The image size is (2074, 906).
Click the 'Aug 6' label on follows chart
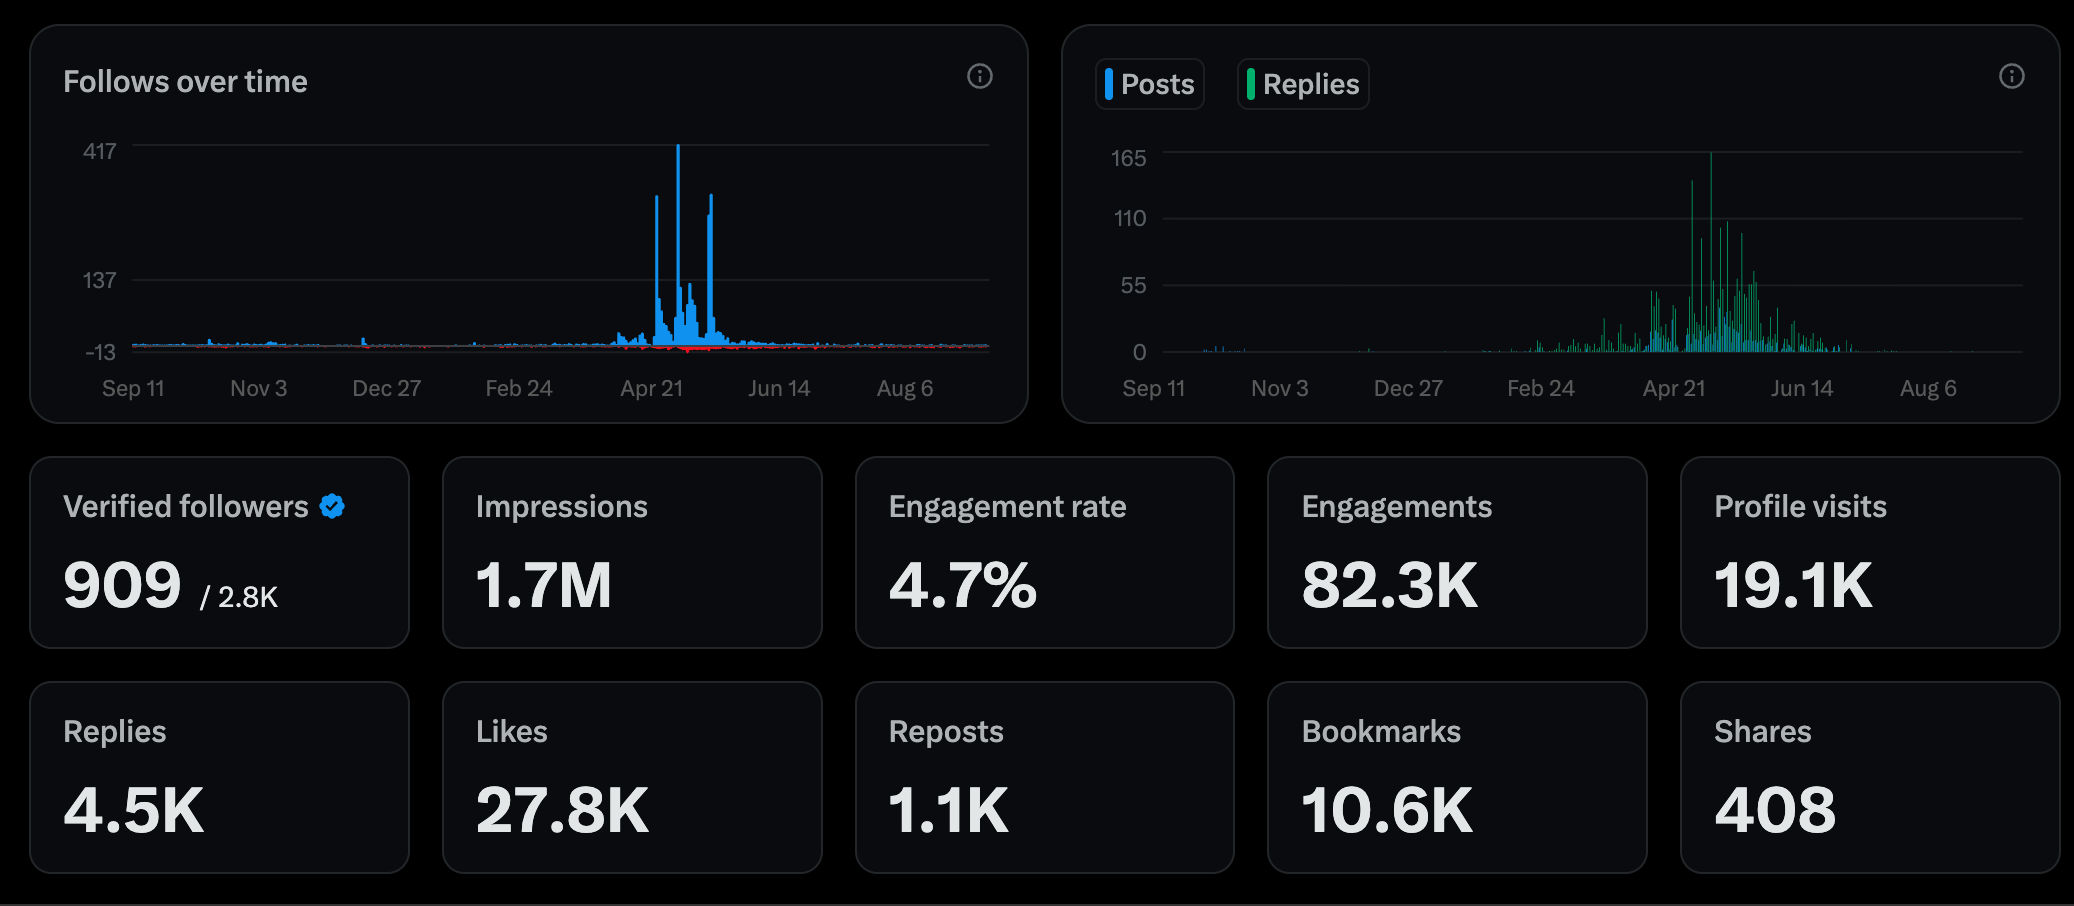click(905, 389)
